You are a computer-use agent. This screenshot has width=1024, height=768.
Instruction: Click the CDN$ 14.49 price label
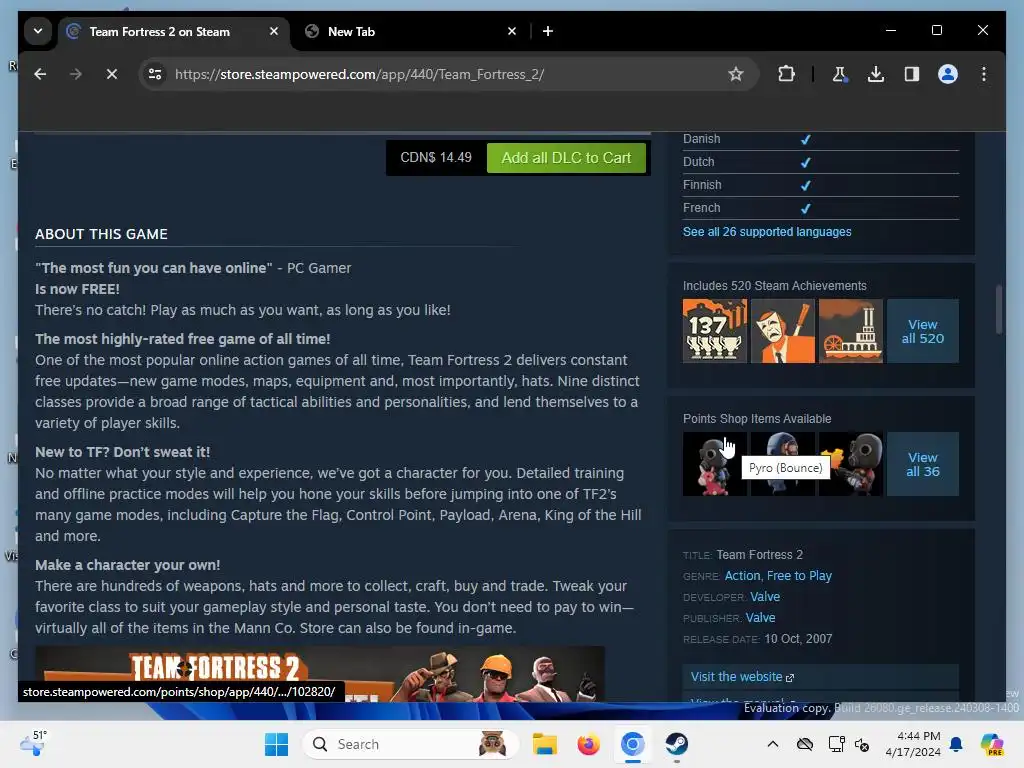pyautogui.click(x=436, y=158)
